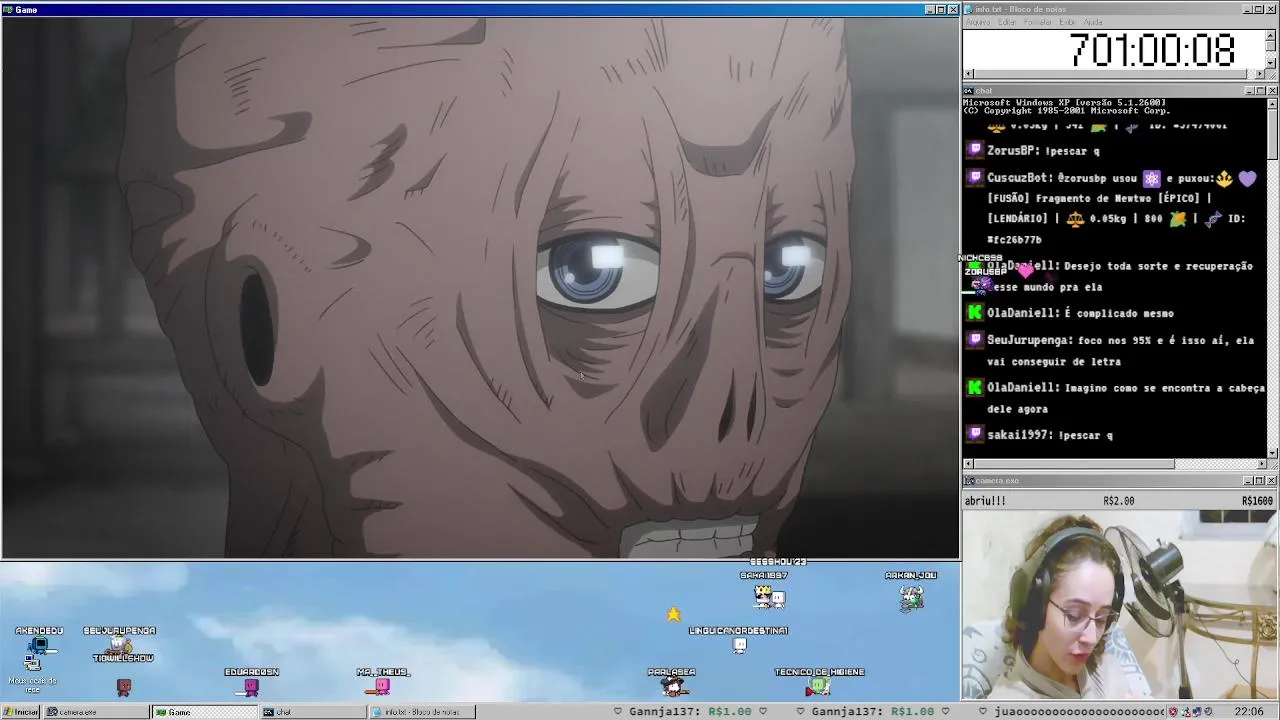Click scroll up arrow in Bloco de notas
The height and width of the screenshot is (720, 1280).
1272,34
